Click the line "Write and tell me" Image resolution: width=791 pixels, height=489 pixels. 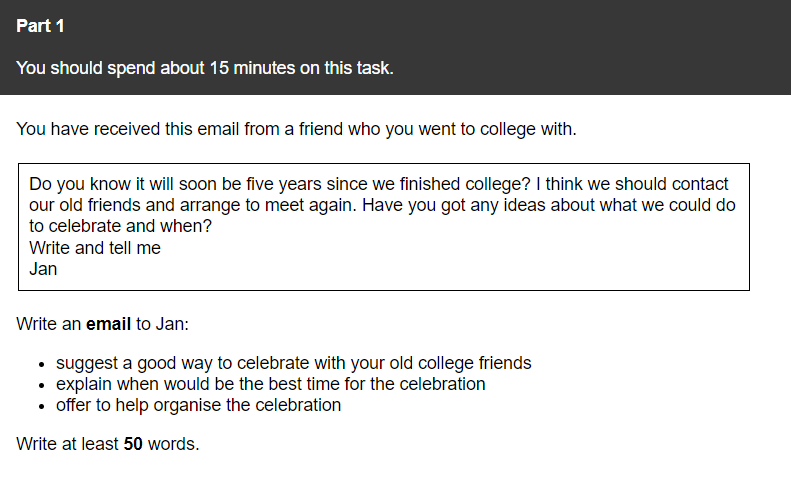coord(95,247)
